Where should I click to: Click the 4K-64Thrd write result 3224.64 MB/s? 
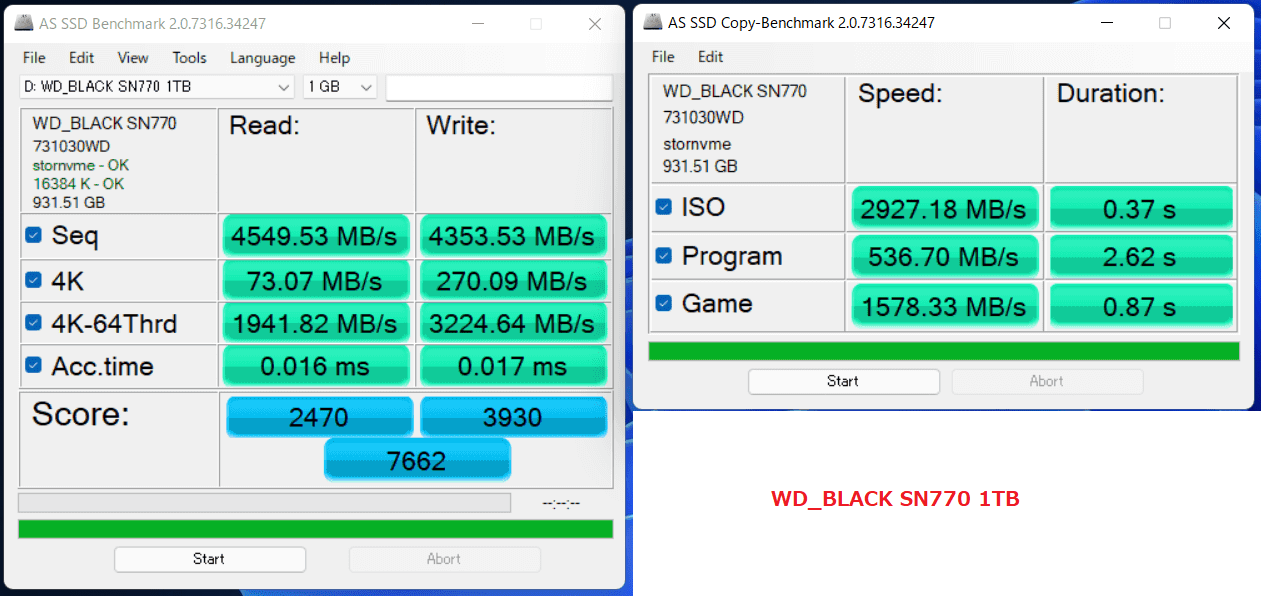tap(513, 323)
